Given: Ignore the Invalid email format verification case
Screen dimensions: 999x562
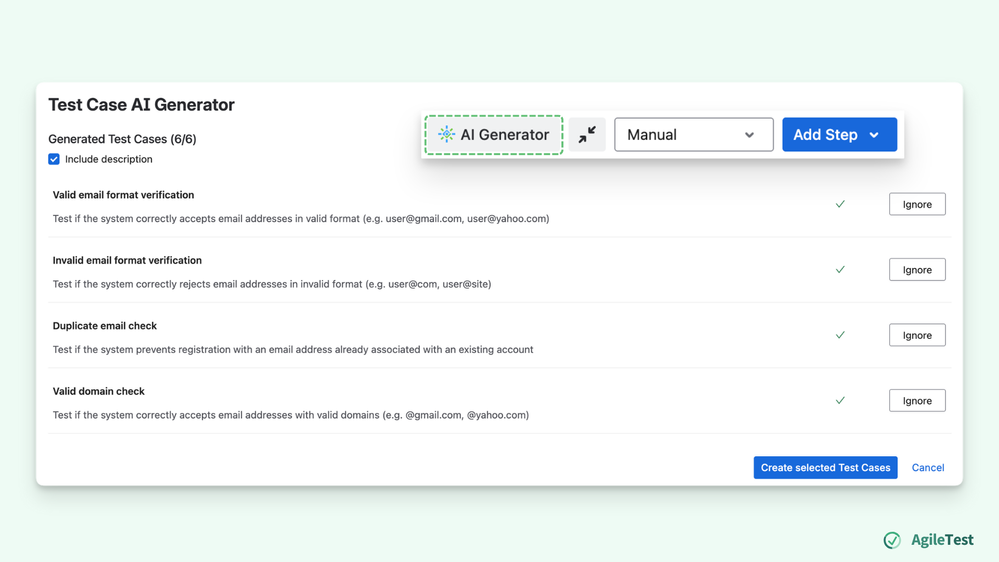Looking at the screenshot, I should point(917,270).
